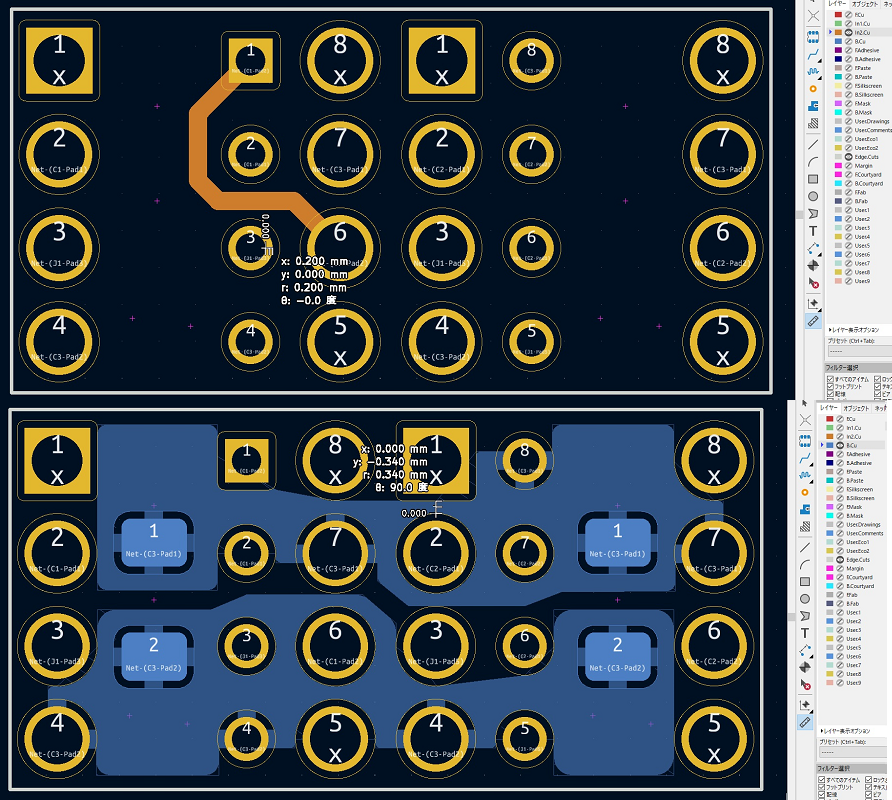
Task: Activate route track tool in lower window
Action: [x=805, y=458]
